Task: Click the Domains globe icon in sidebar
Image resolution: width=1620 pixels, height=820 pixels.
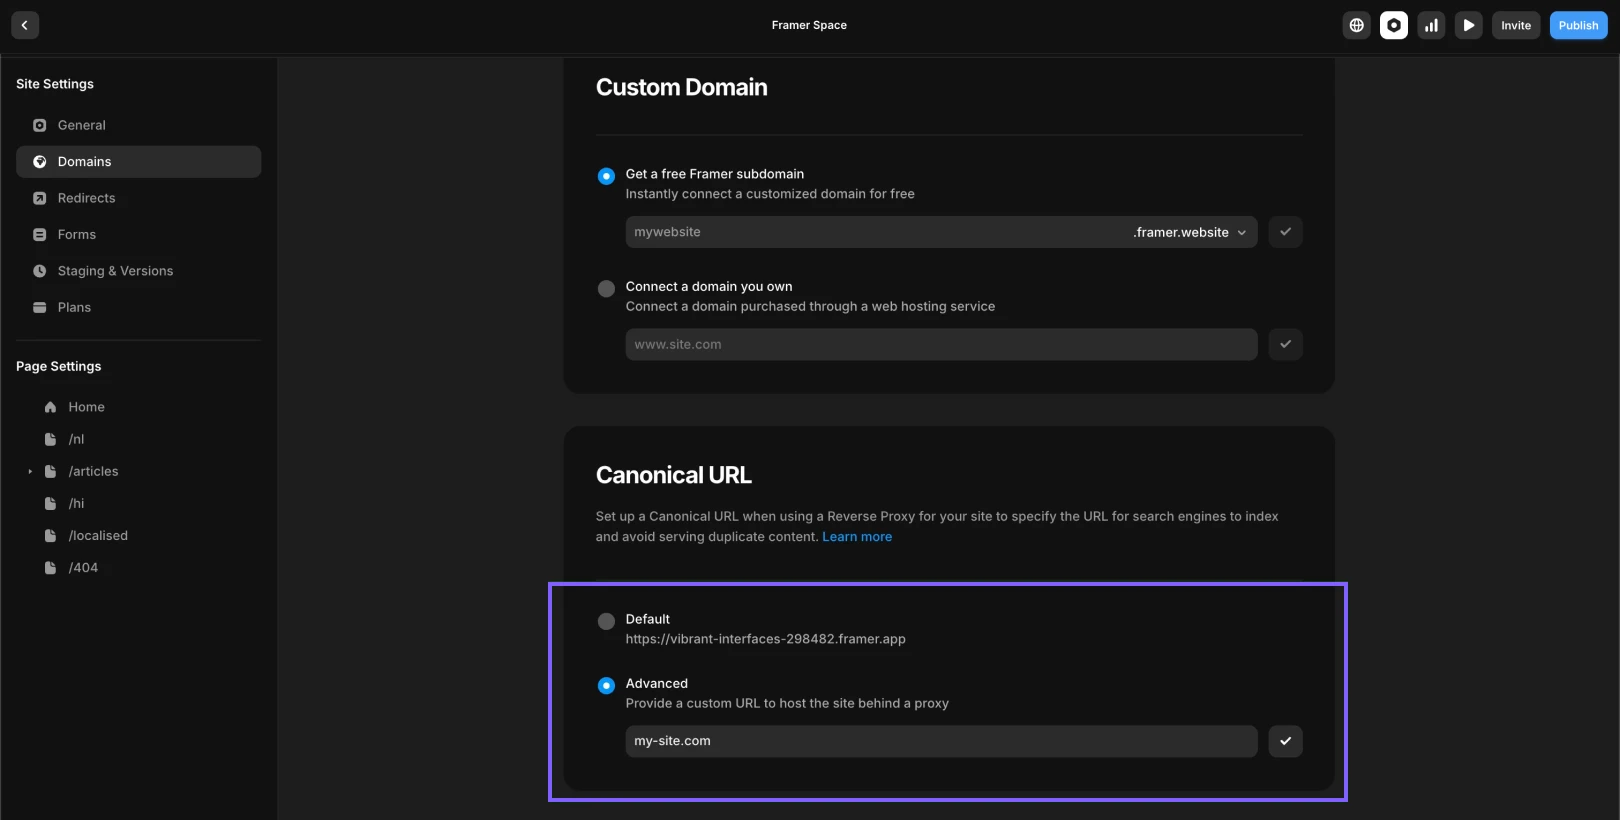Action: click(x=40, y=162)
